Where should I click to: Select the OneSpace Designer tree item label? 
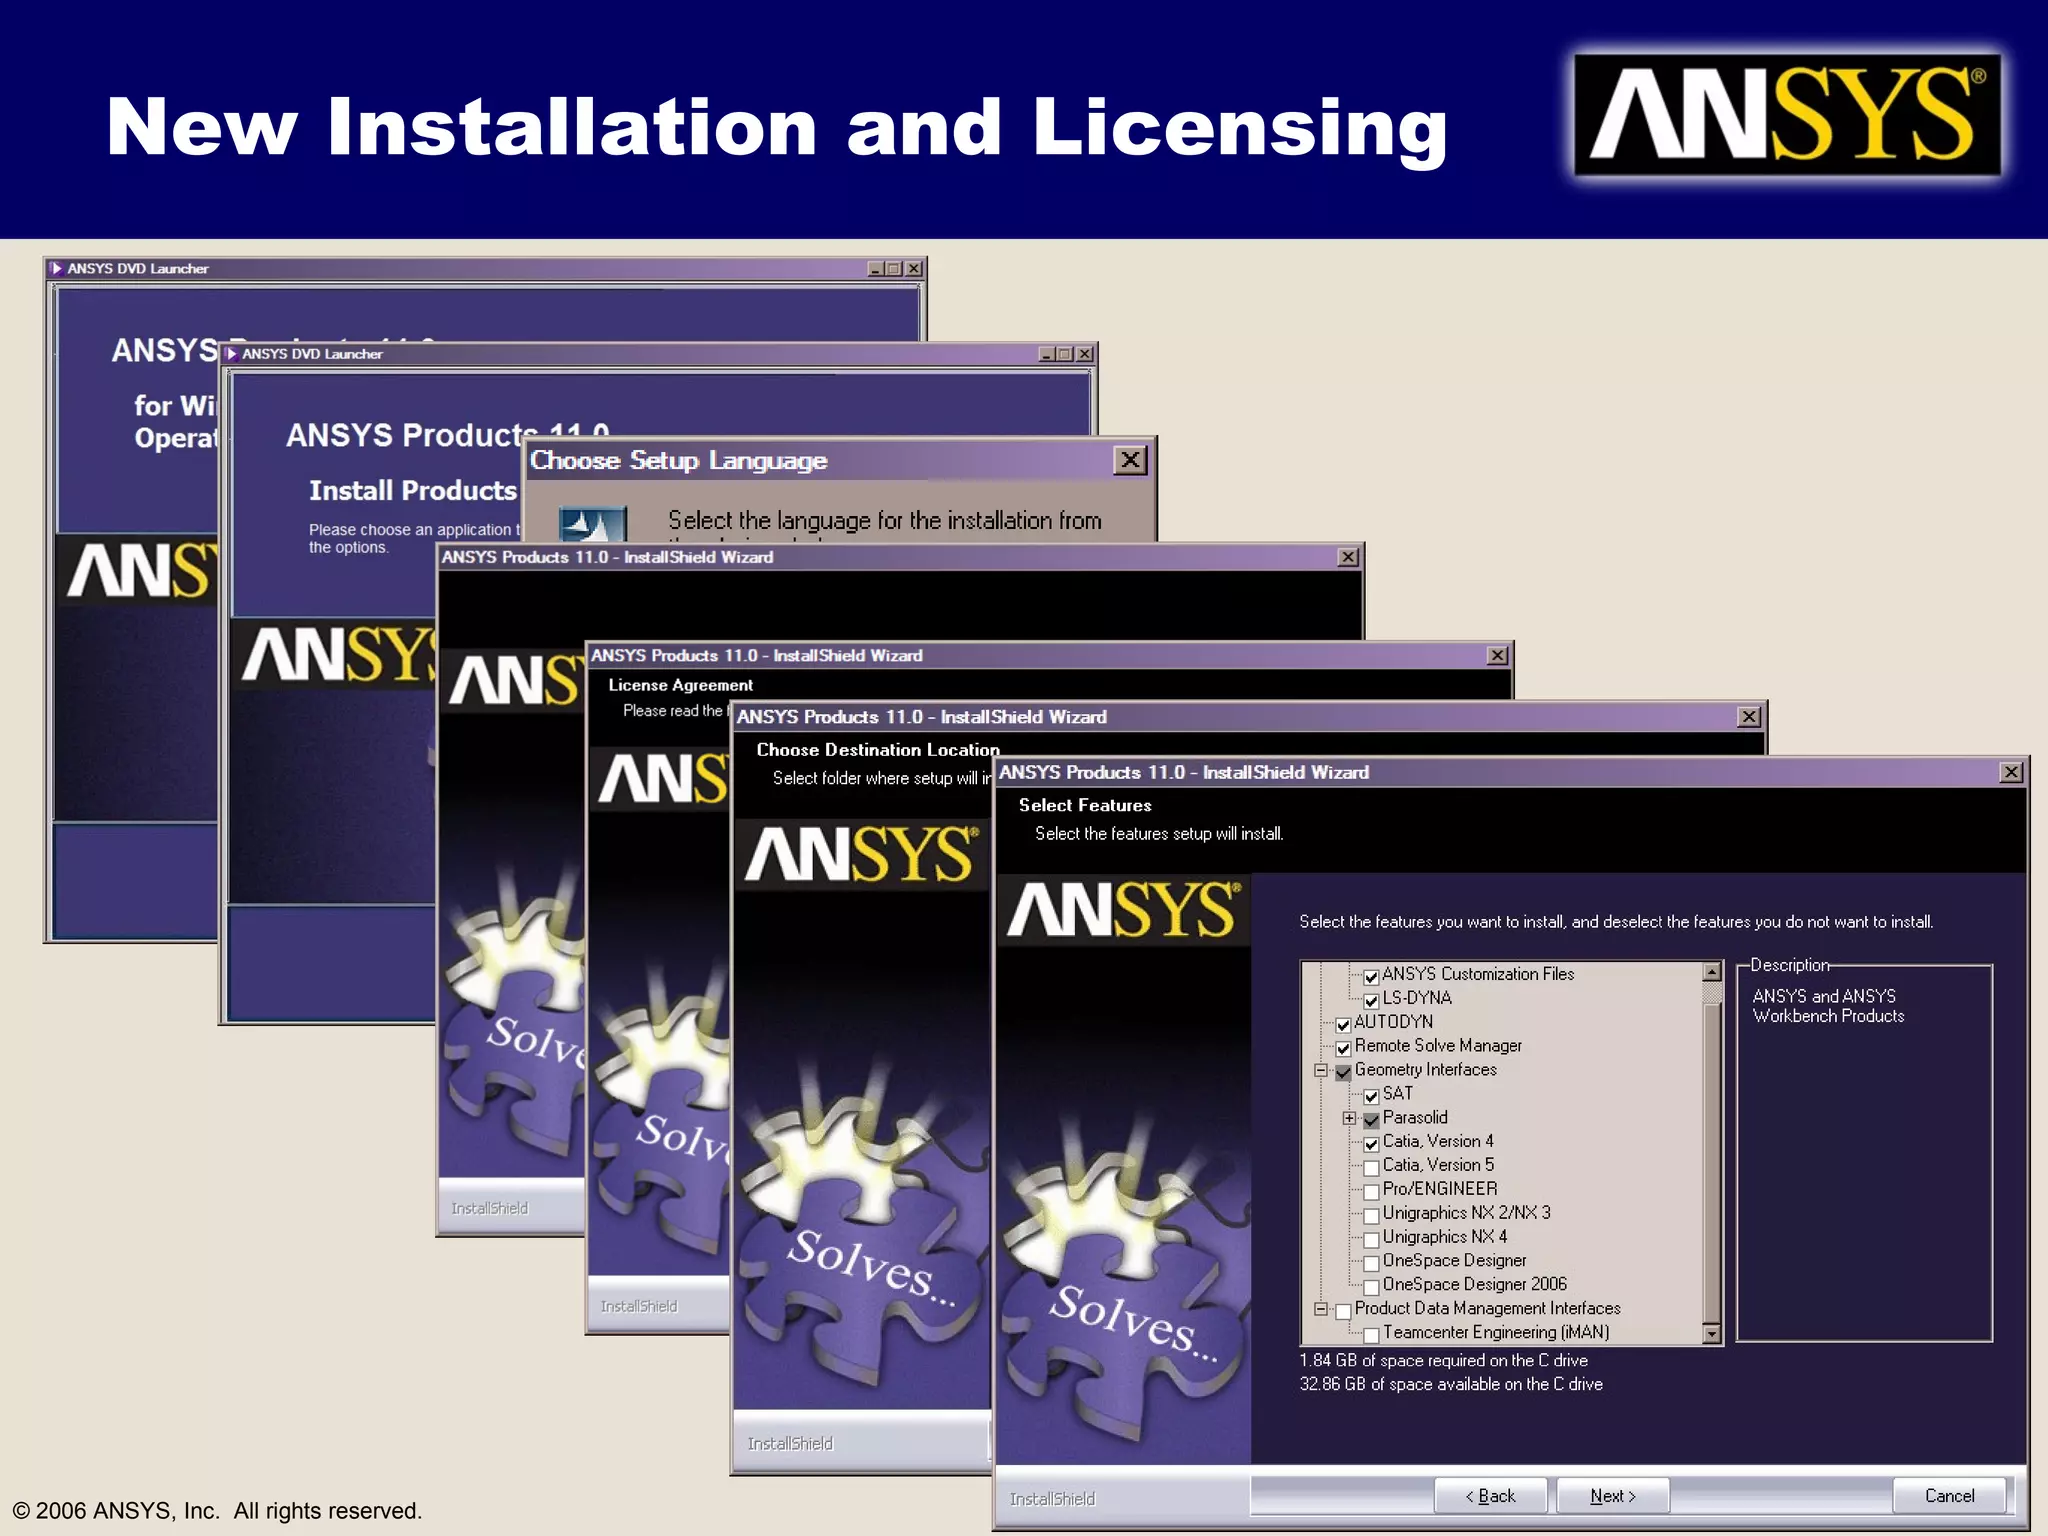(x=1454, y=1261)
